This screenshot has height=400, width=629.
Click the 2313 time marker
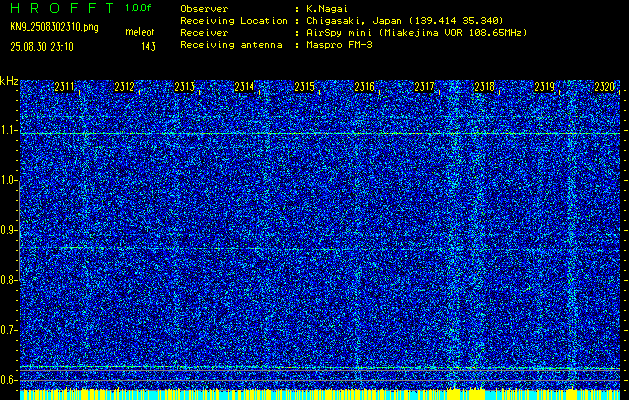(185, 87)
